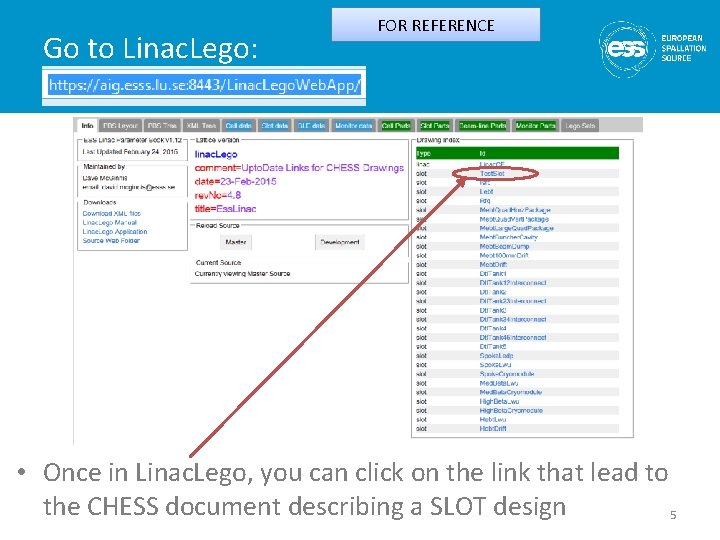The height and width of the screenshot is (540, 720).
Task: Open the DtlTank3 drawing link
Action: click(x=493, y=310)
